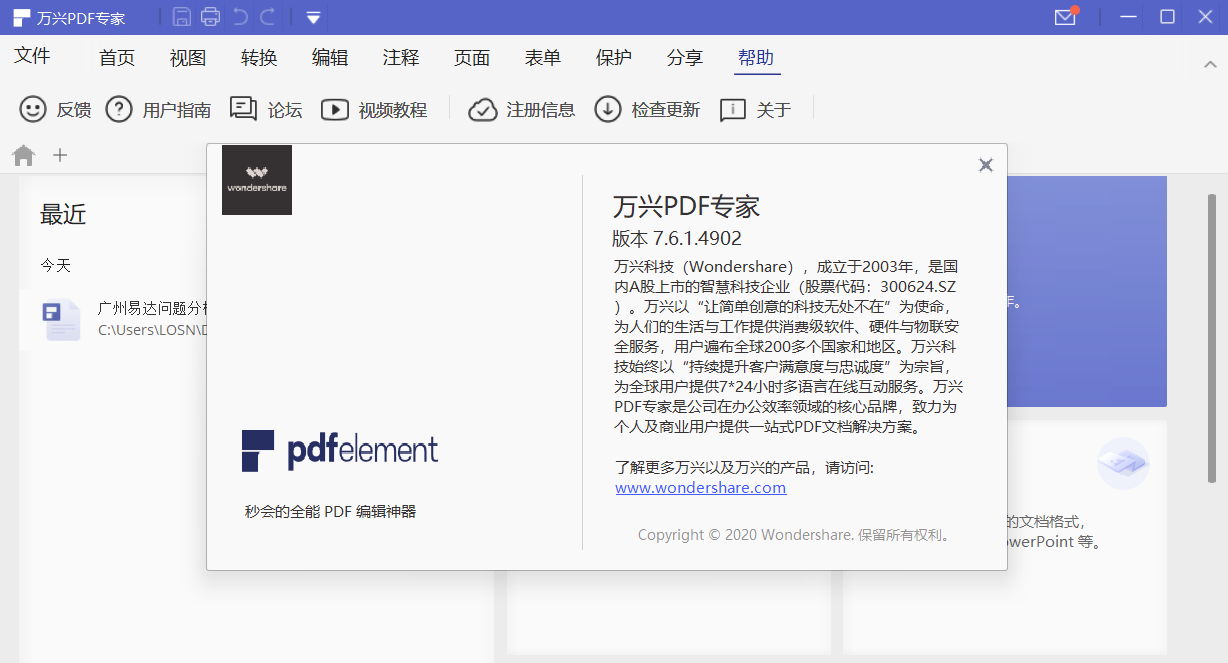The height and width of the screenshot is (663, 1228).
Task: Click the version text 7.6.1.4902
Action: (697, 239)
